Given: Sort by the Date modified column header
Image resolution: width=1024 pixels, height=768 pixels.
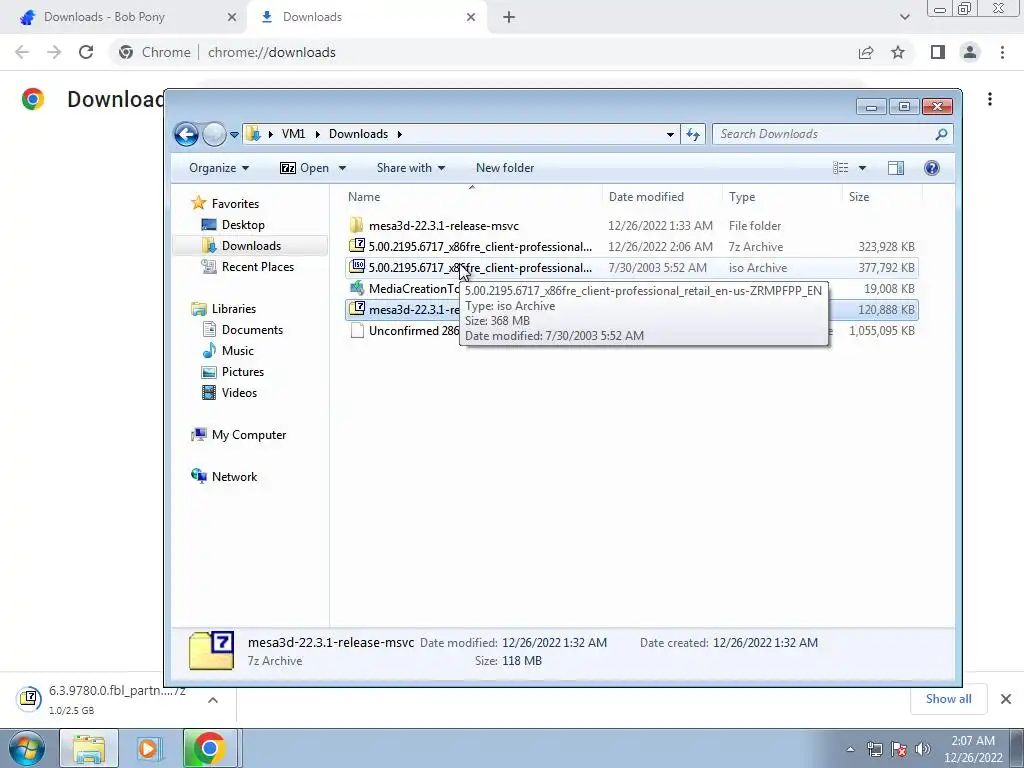Looking at the screenshot, I should 662,197.
